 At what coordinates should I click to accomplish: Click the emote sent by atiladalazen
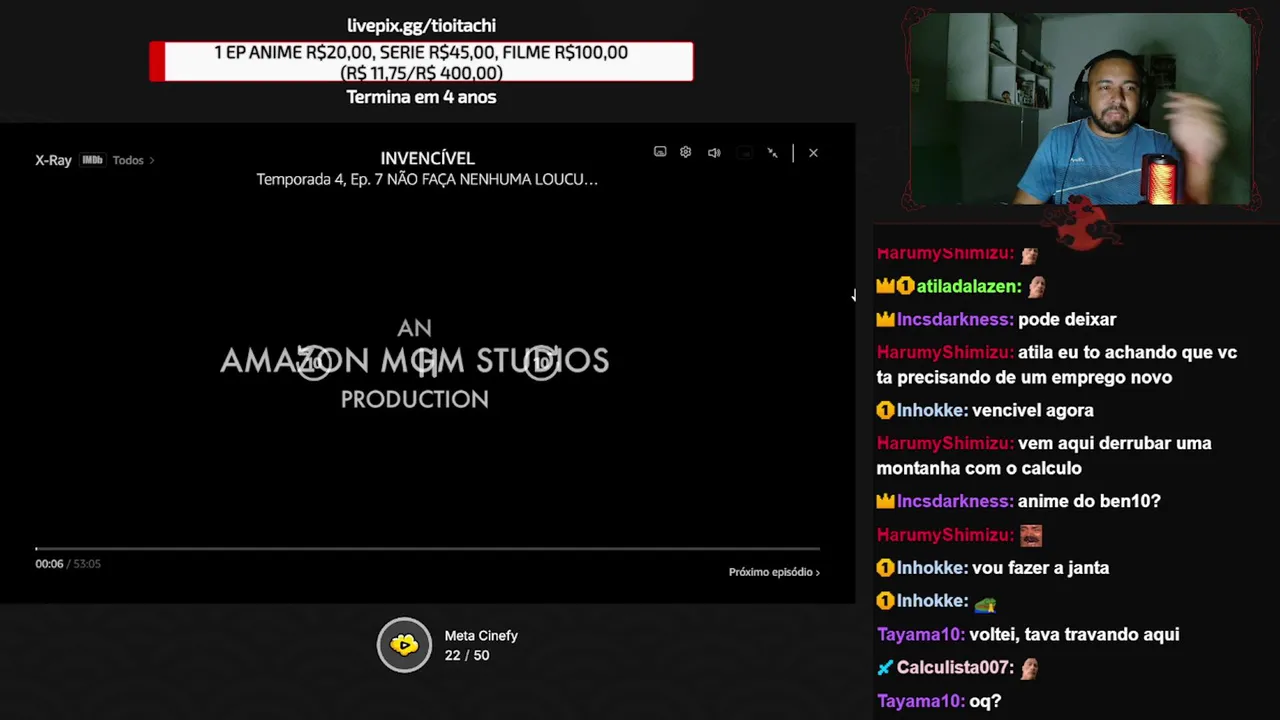click(1036, 286)
